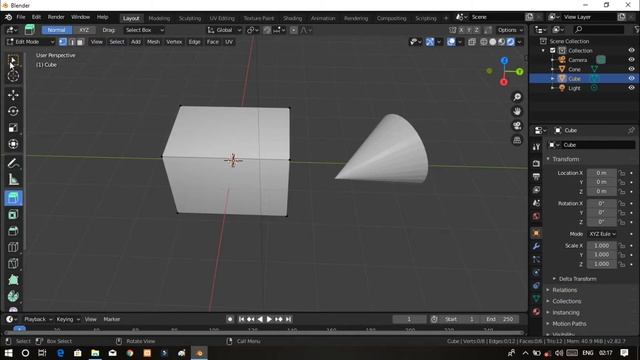Viewport: 640px width, 360px height.
Task: Select the Move tool
Action: pos(13,95)
